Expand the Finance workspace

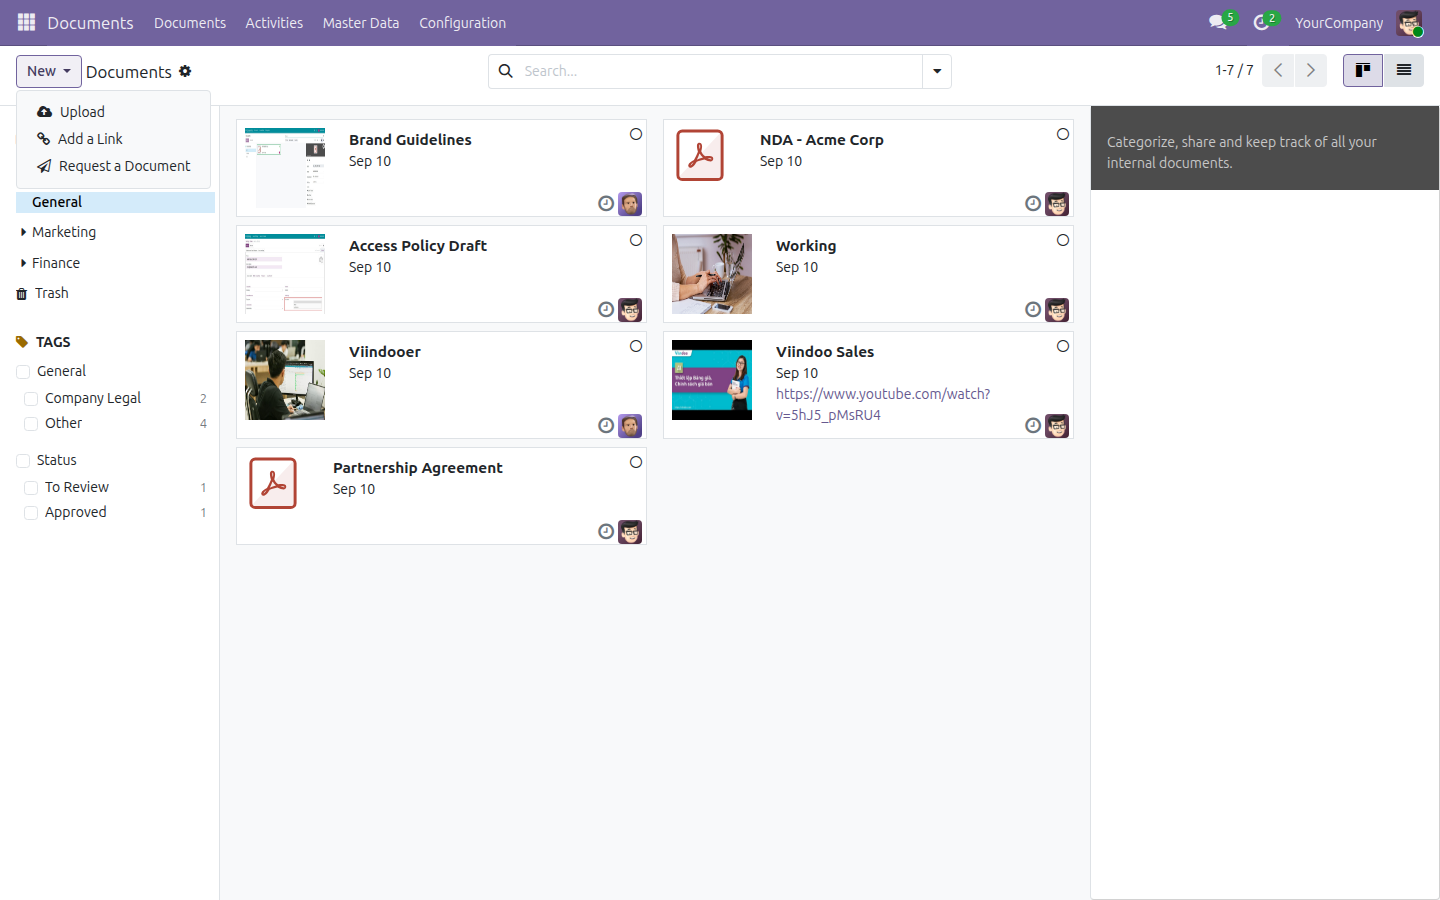tap(23, 263)
